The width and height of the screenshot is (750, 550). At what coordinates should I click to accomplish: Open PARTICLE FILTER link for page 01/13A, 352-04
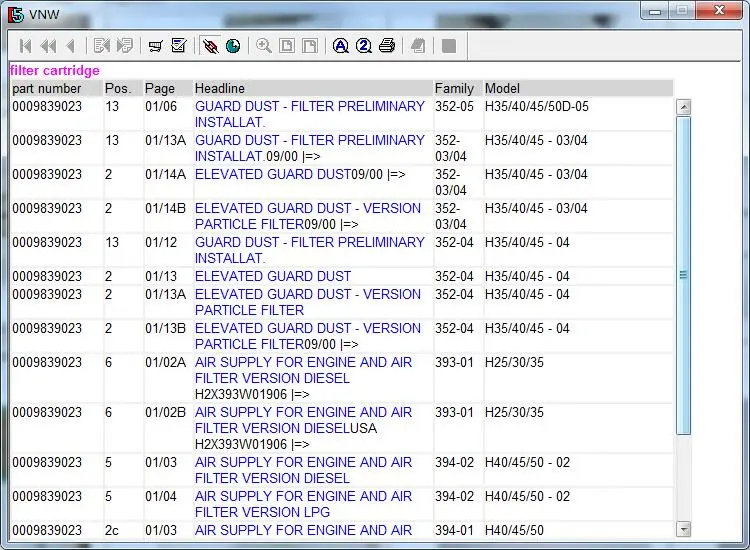point(308,302)
